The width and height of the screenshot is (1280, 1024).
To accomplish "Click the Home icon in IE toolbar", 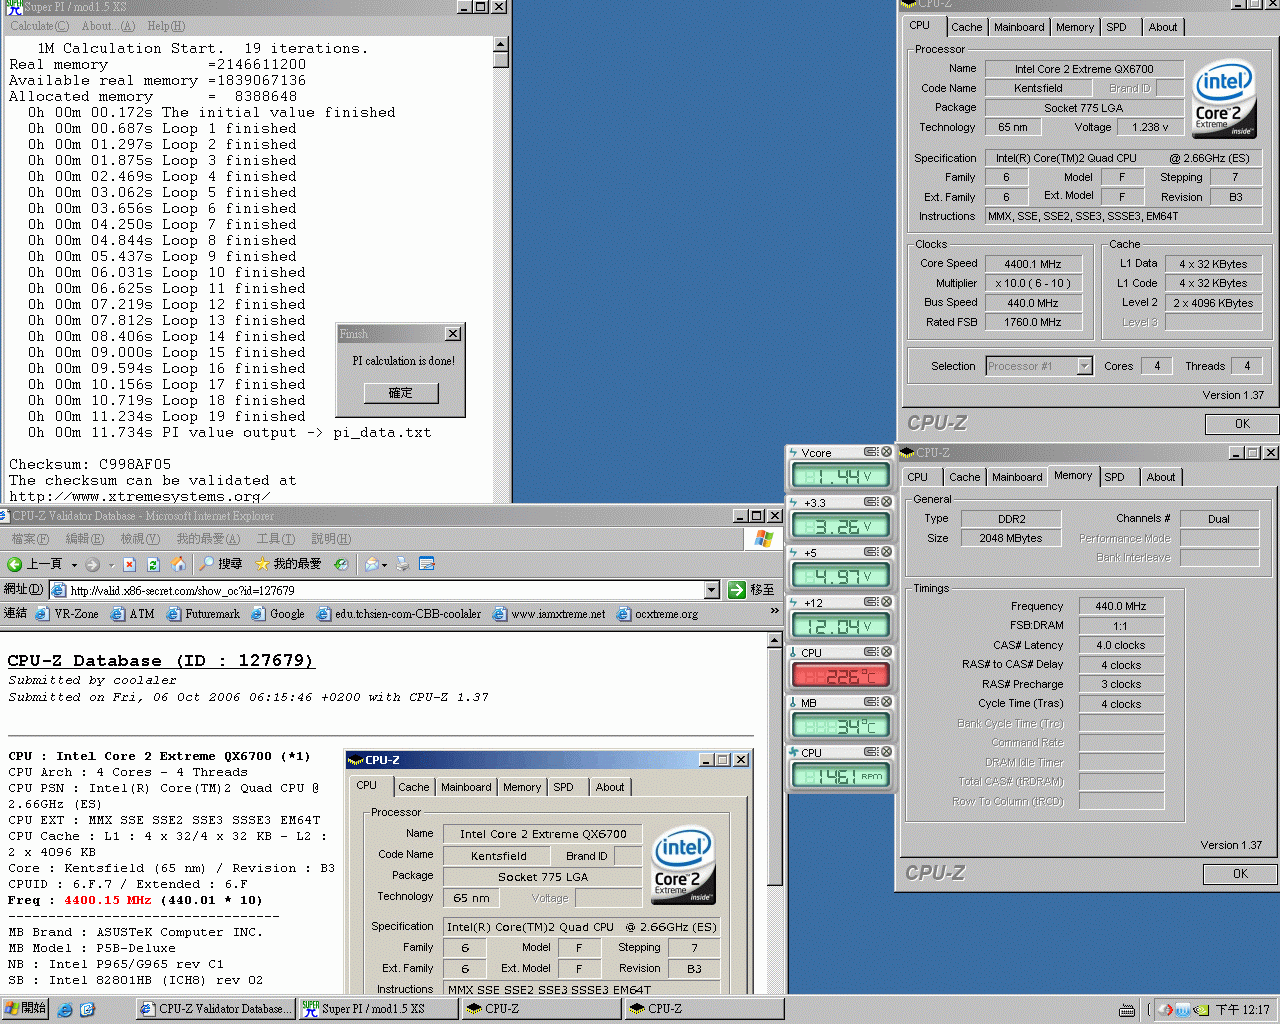I will [x=178, y=564].
